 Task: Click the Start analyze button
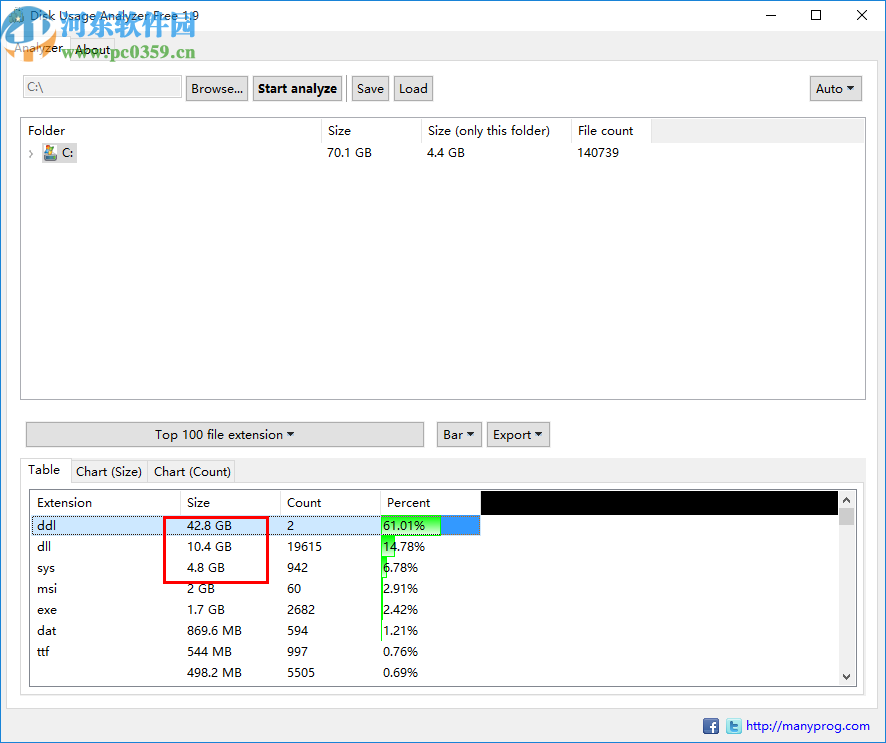click(x=297, y=88)
